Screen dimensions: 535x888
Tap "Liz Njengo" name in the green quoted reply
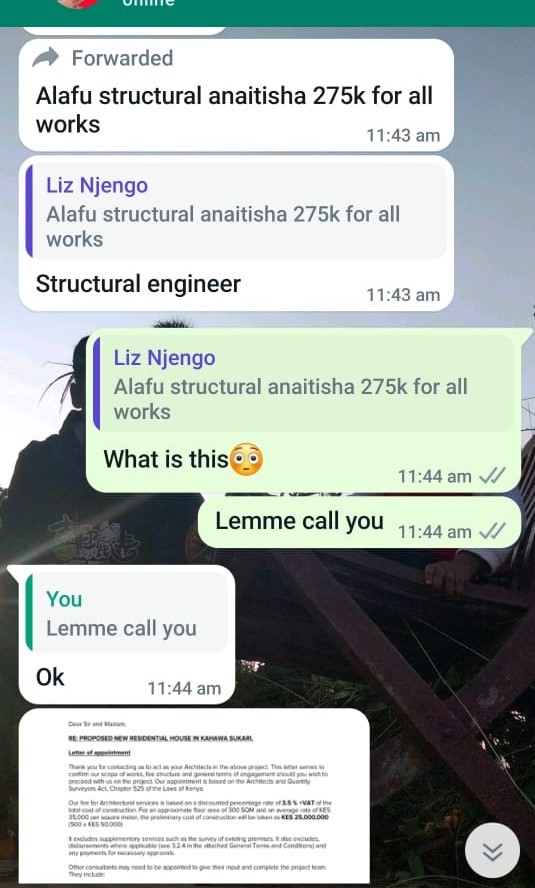coord(164,358)
